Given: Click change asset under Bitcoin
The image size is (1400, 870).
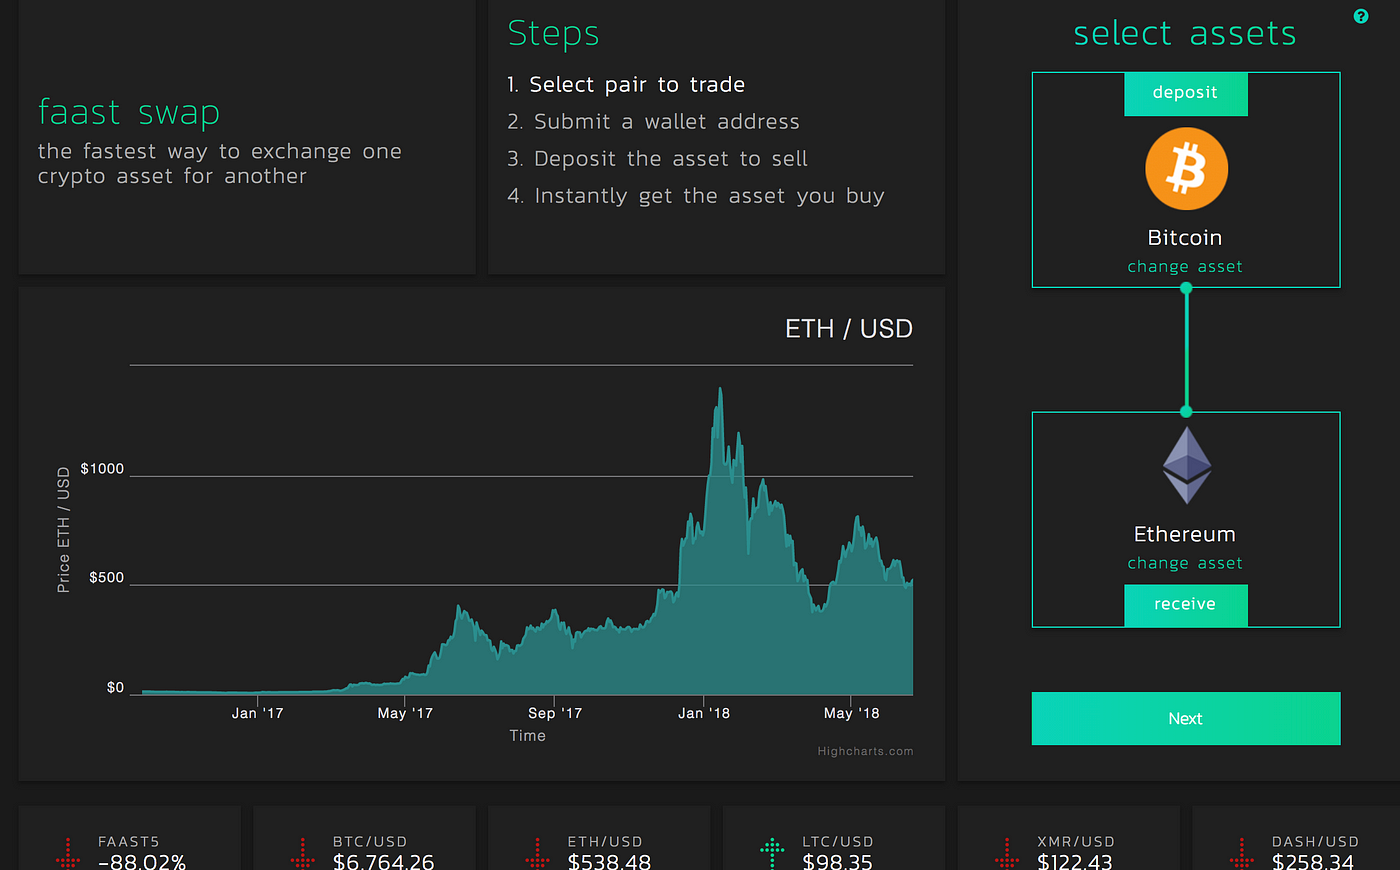Looking at the screenshot, I should point(1185,267).
